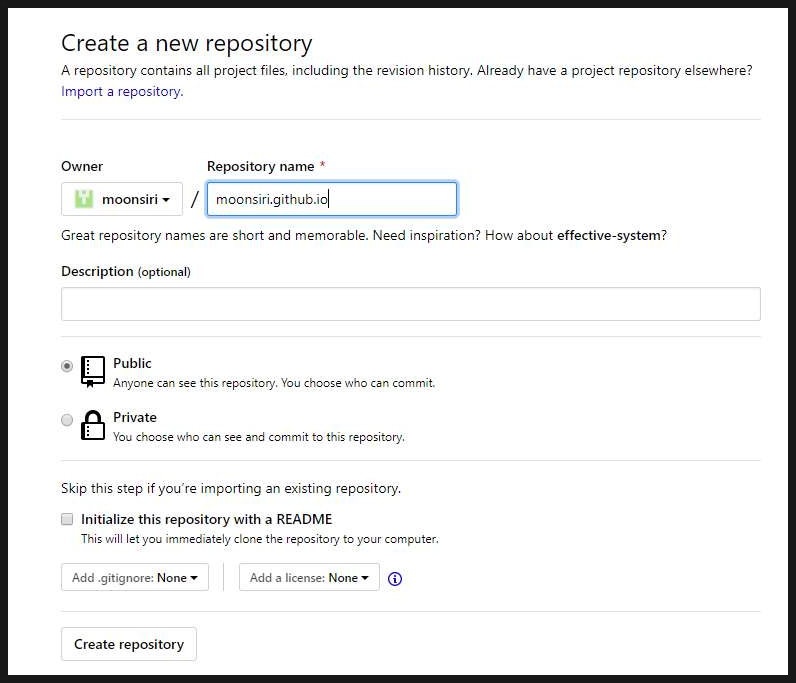The height and width of the screenshot is (683, 796).
Task: Enable Initialize this repository with a README
Action: [67, 519]
